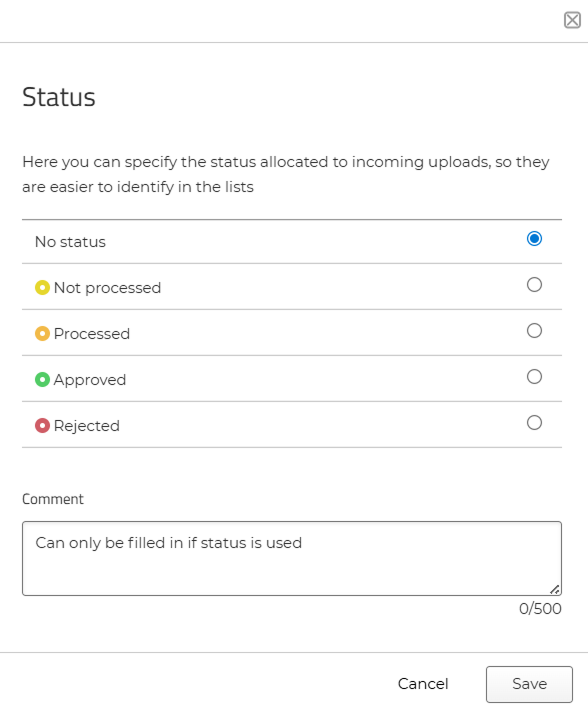Click the Rejected label text

tap(87, 426)
